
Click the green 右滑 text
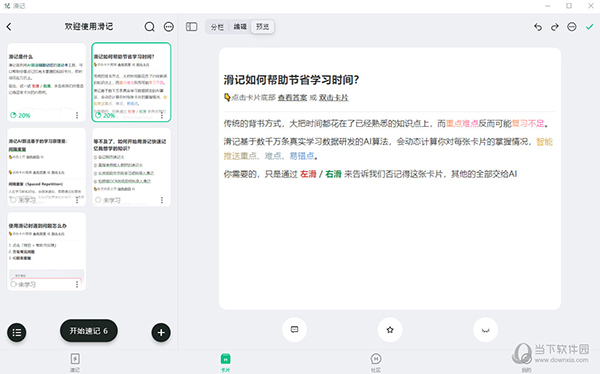click(x=333, y=174)
